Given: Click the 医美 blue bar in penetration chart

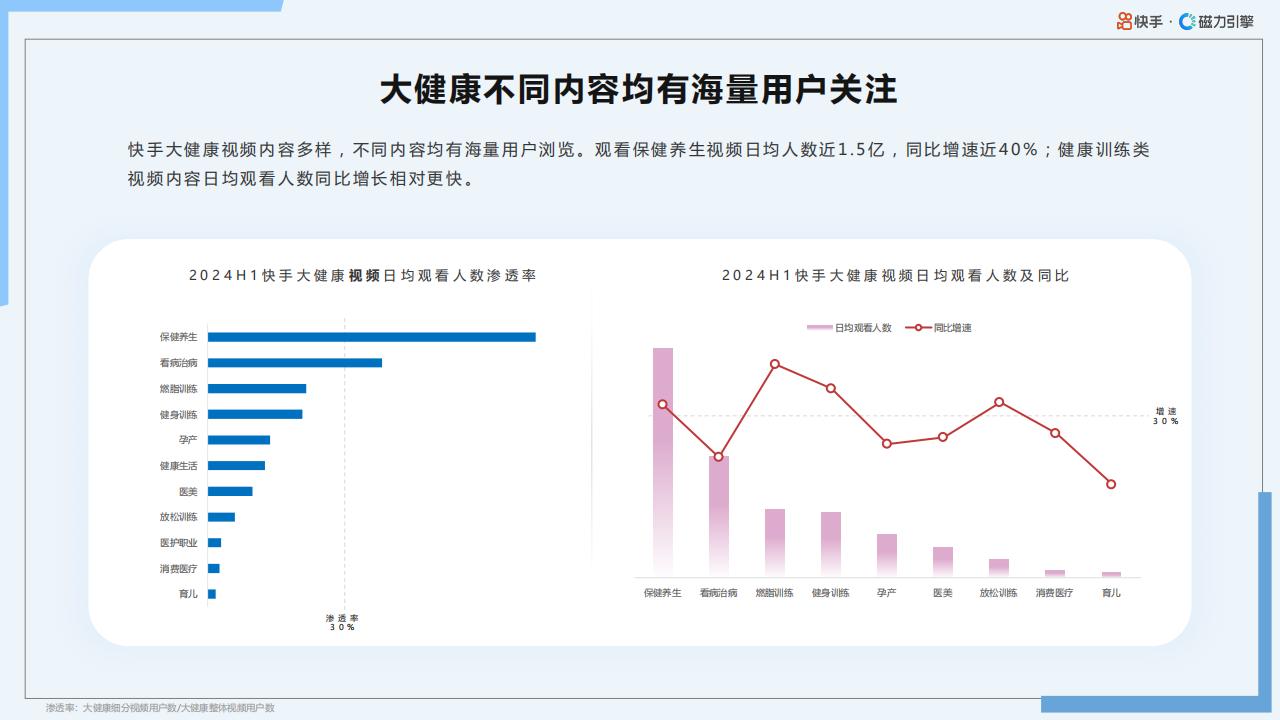Looking at the screenshot, I should pyautogui.click(x=230, y=491).
